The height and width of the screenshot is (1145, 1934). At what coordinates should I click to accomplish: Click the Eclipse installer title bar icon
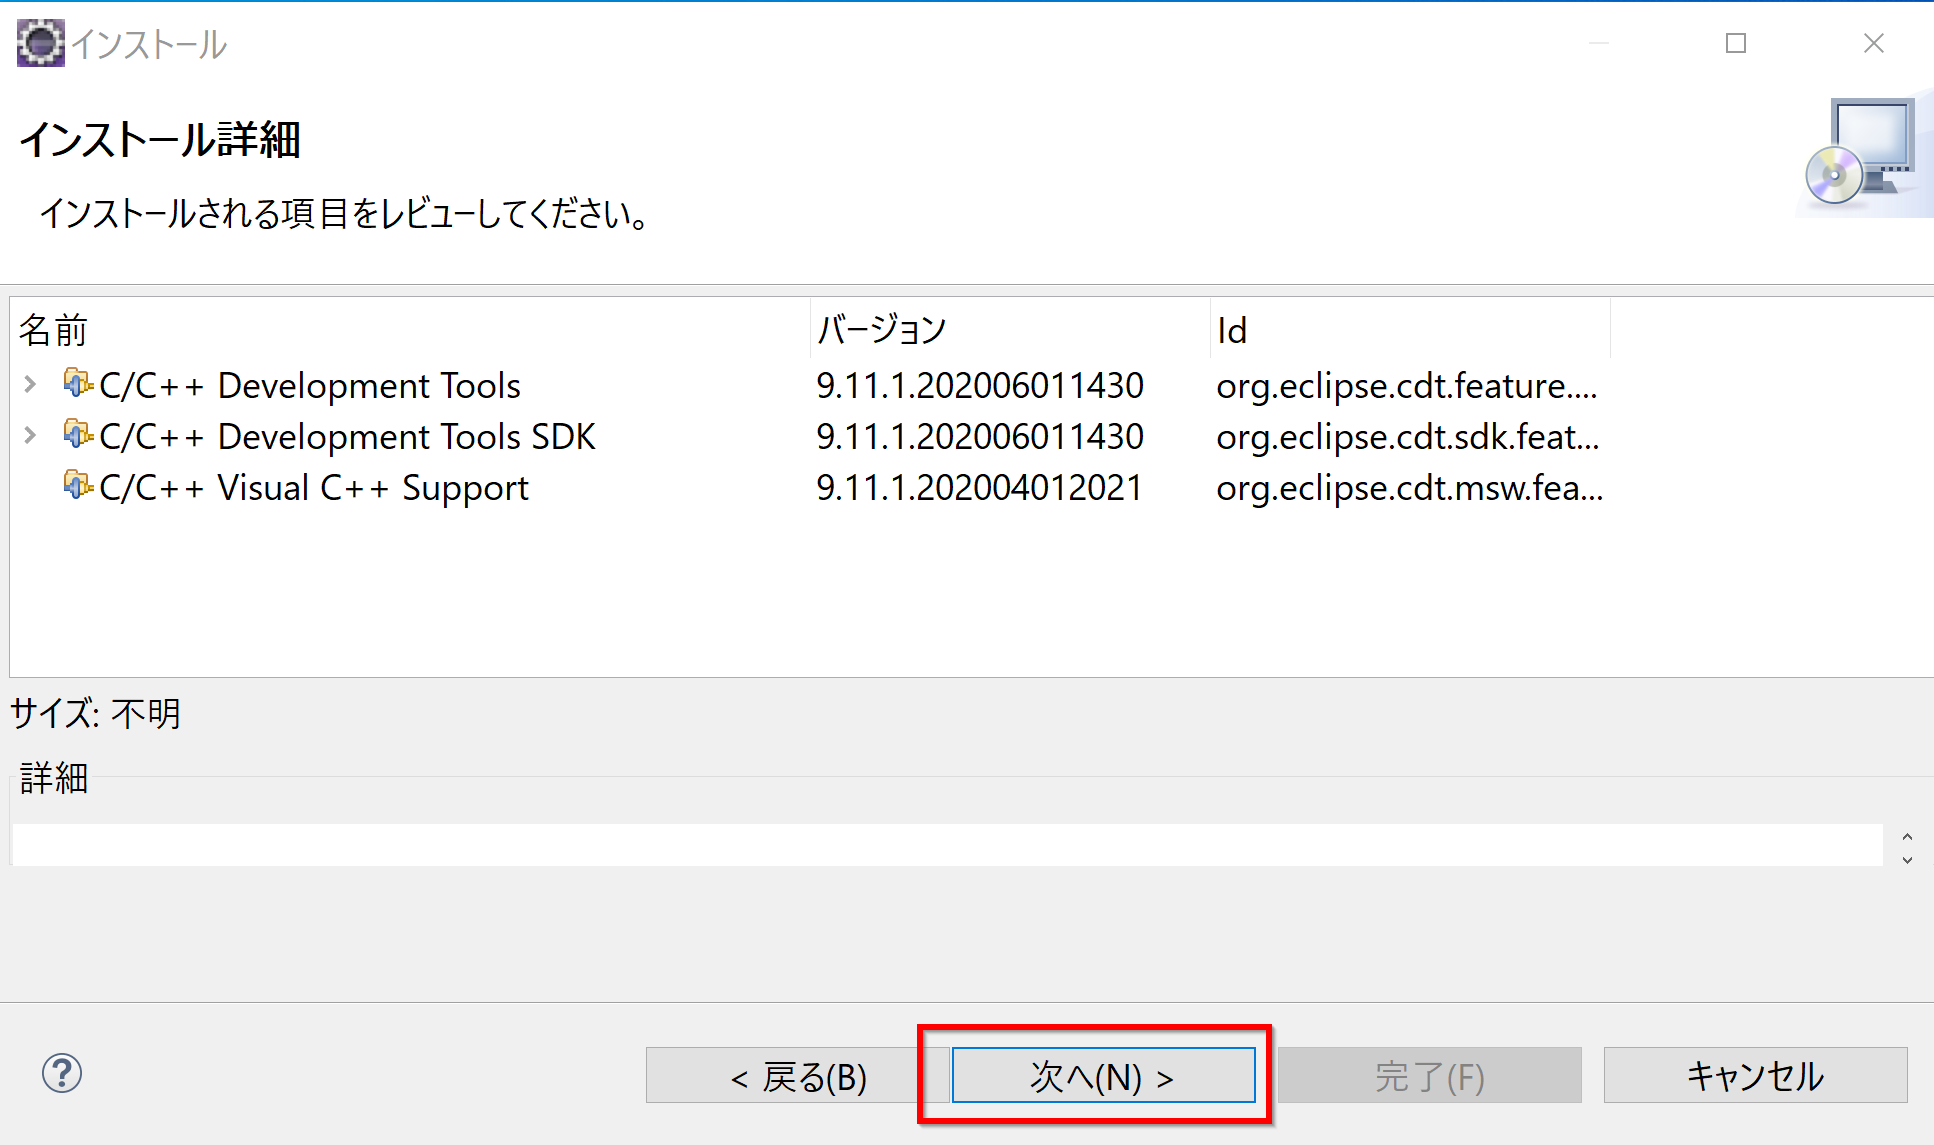(x=40, y=43)
